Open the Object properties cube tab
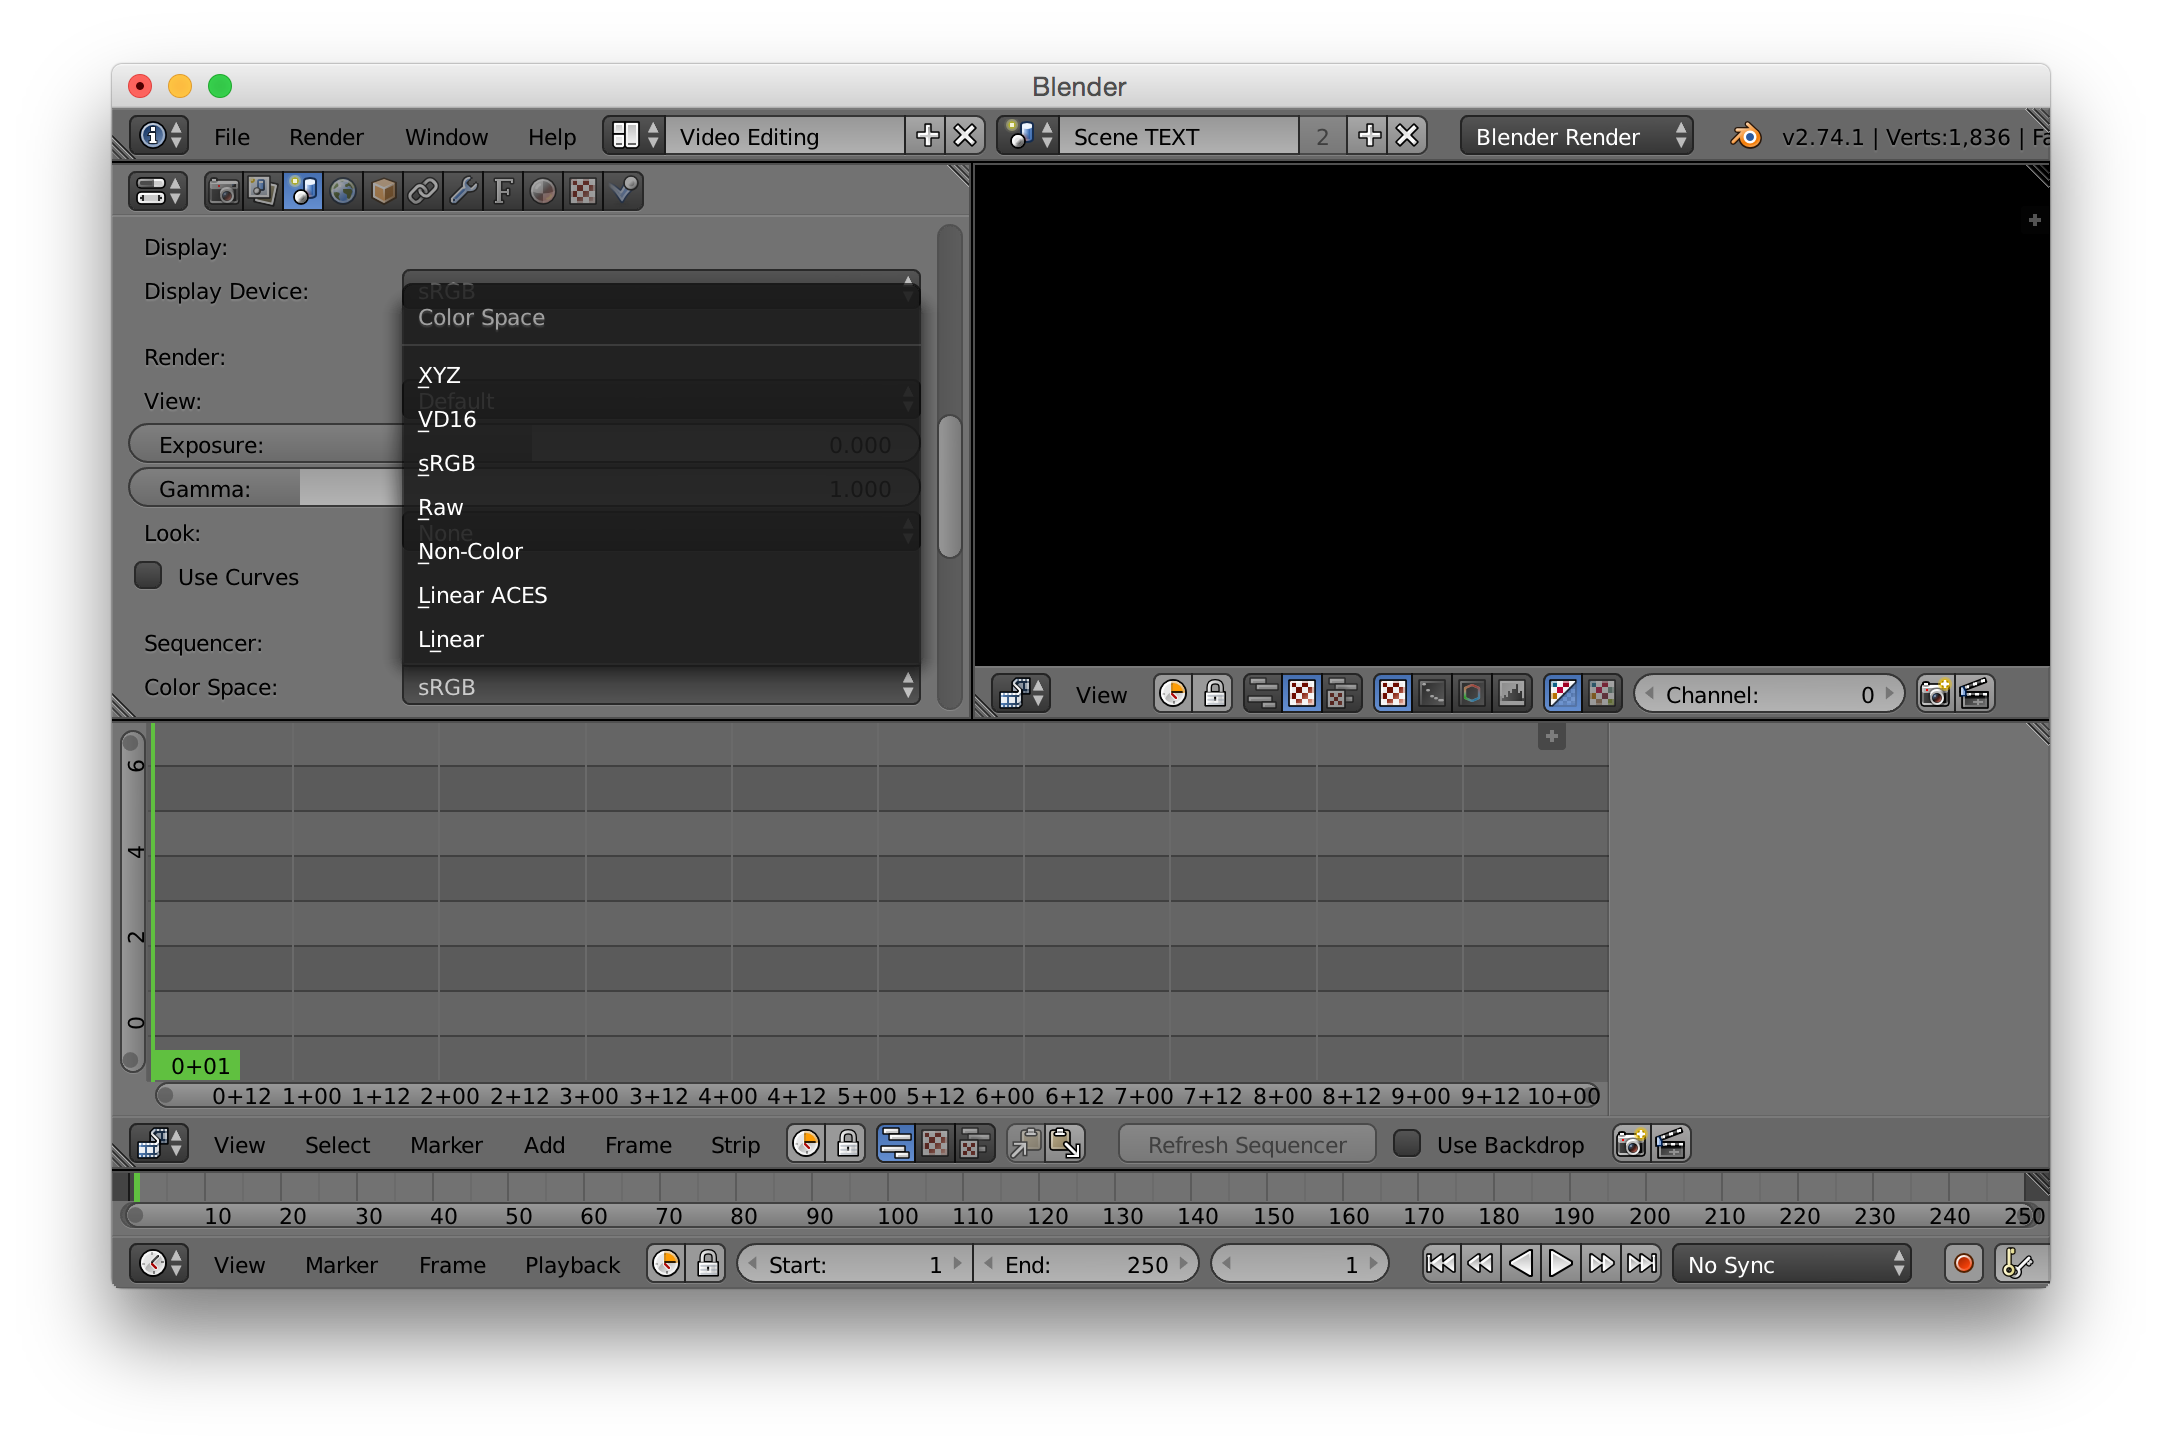Screen dimensions: 2162x1448 point(383,191)
